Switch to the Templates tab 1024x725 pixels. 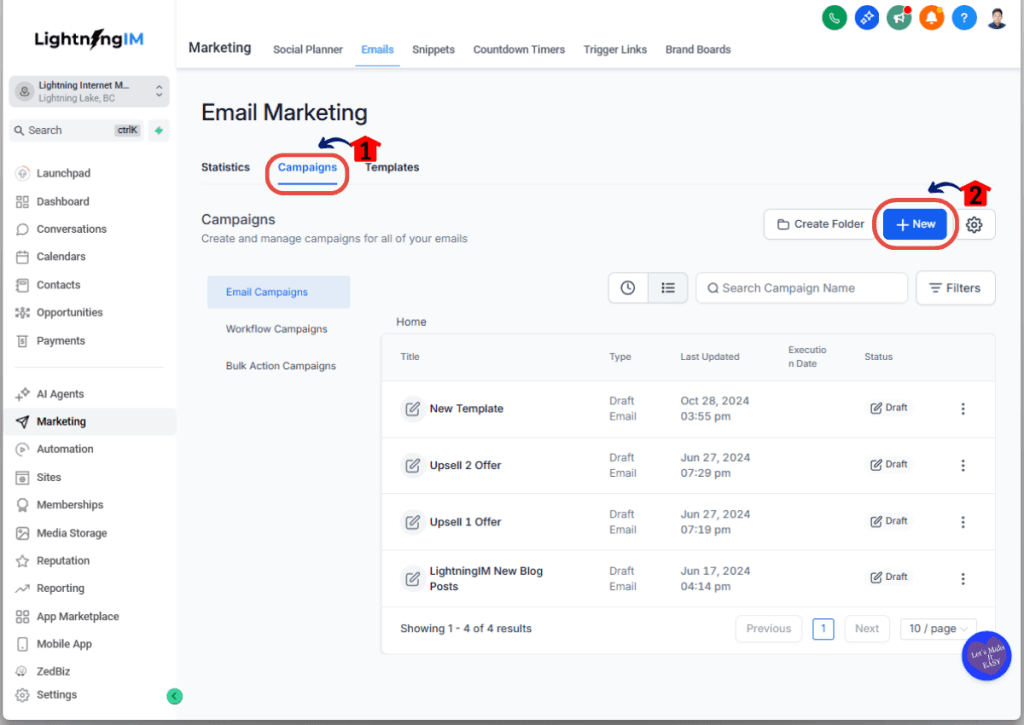(391, 167)
